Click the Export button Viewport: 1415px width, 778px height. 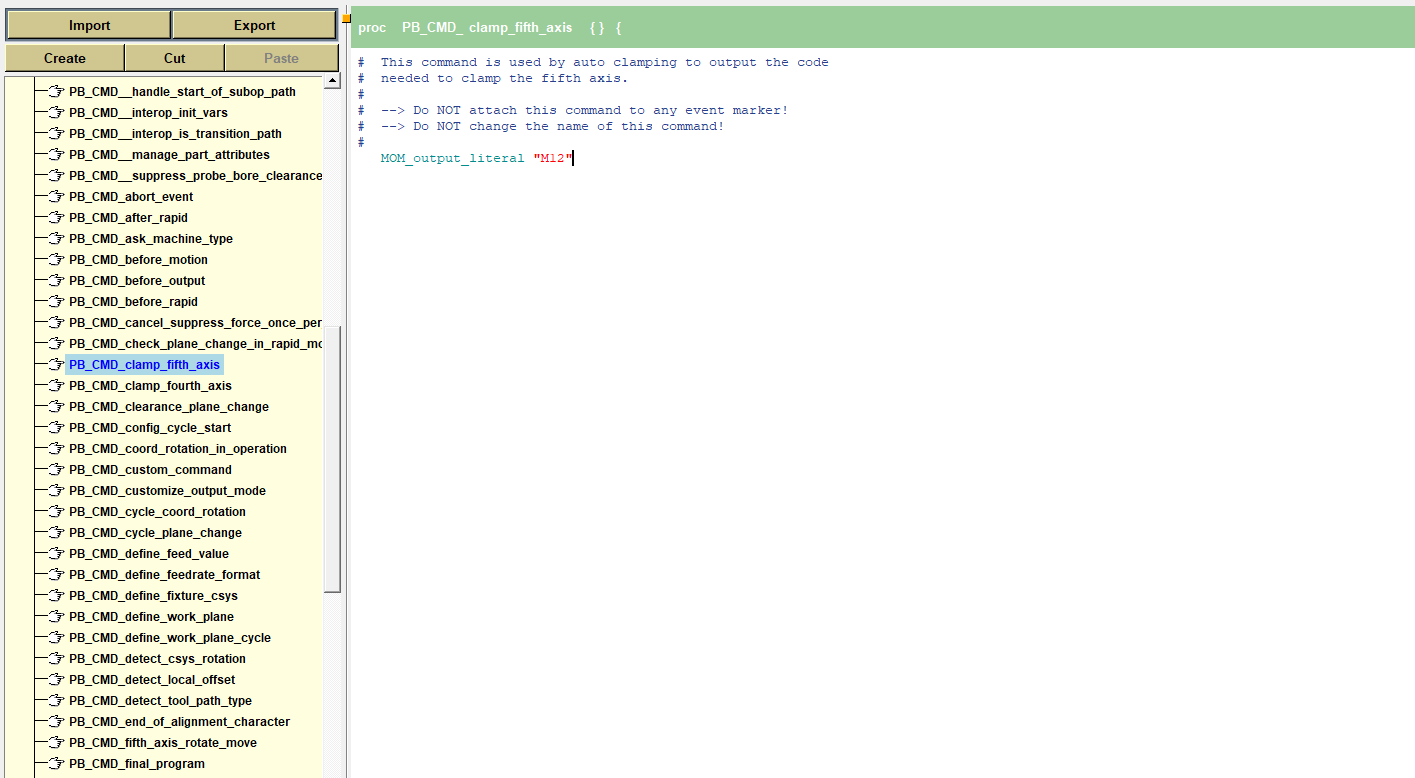[254, 25]
